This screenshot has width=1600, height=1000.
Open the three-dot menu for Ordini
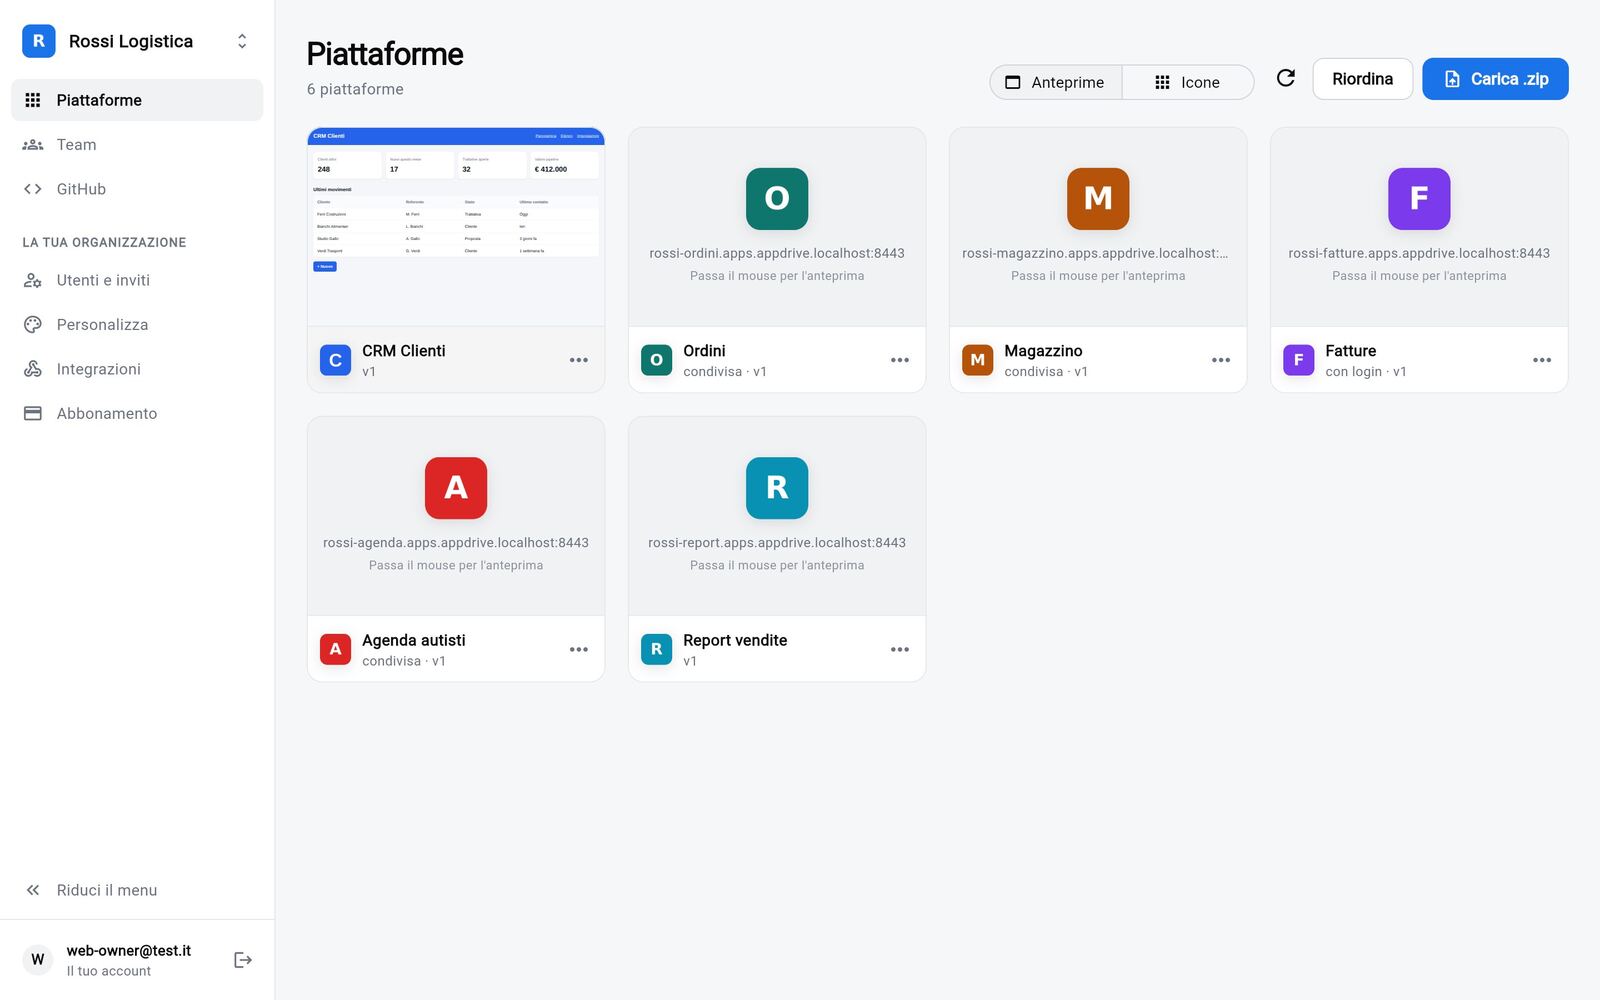[900, 360]
